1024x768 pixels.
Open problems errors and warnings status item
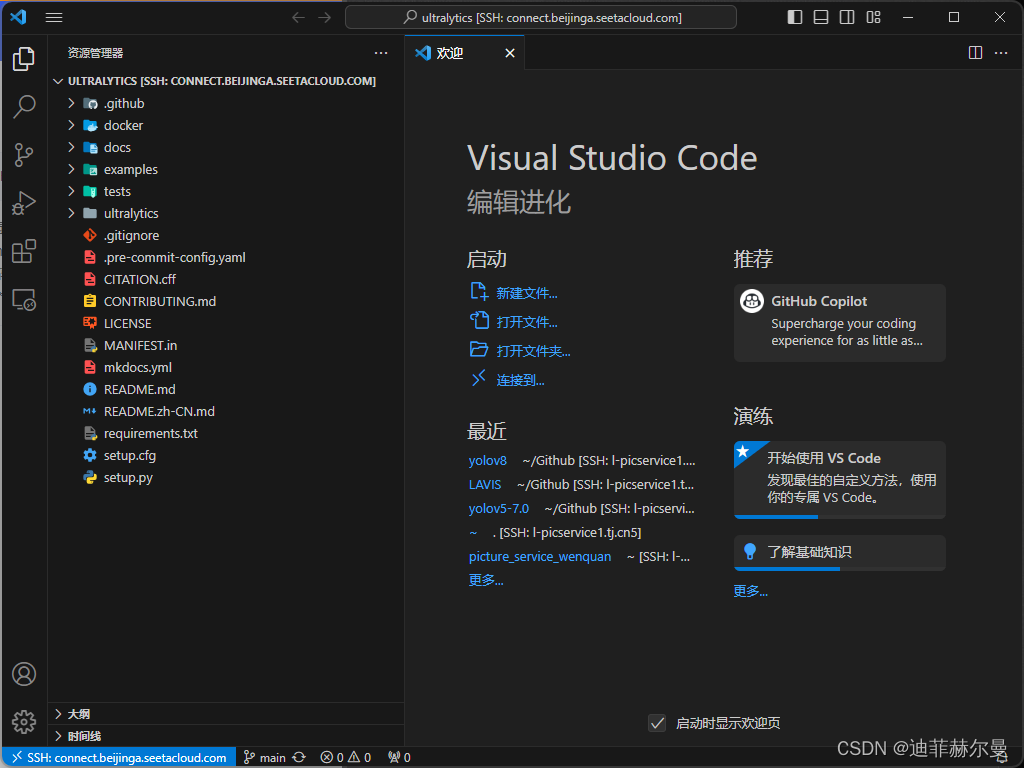[345, 758]
